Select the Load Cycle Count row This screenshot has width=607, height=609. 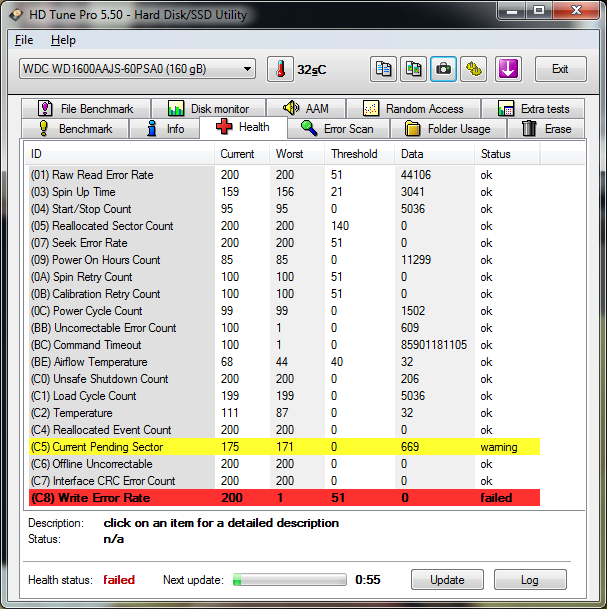pos(284,396)
